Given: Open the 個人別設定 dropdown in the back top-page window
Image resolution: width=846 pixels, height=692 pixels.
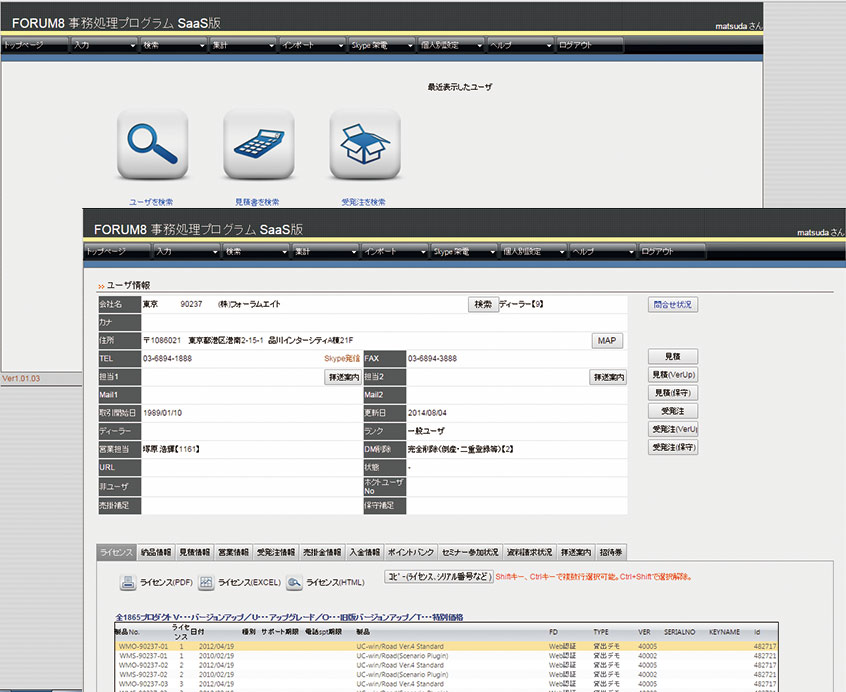Looking at the screenshot, I should coord(451,45).
